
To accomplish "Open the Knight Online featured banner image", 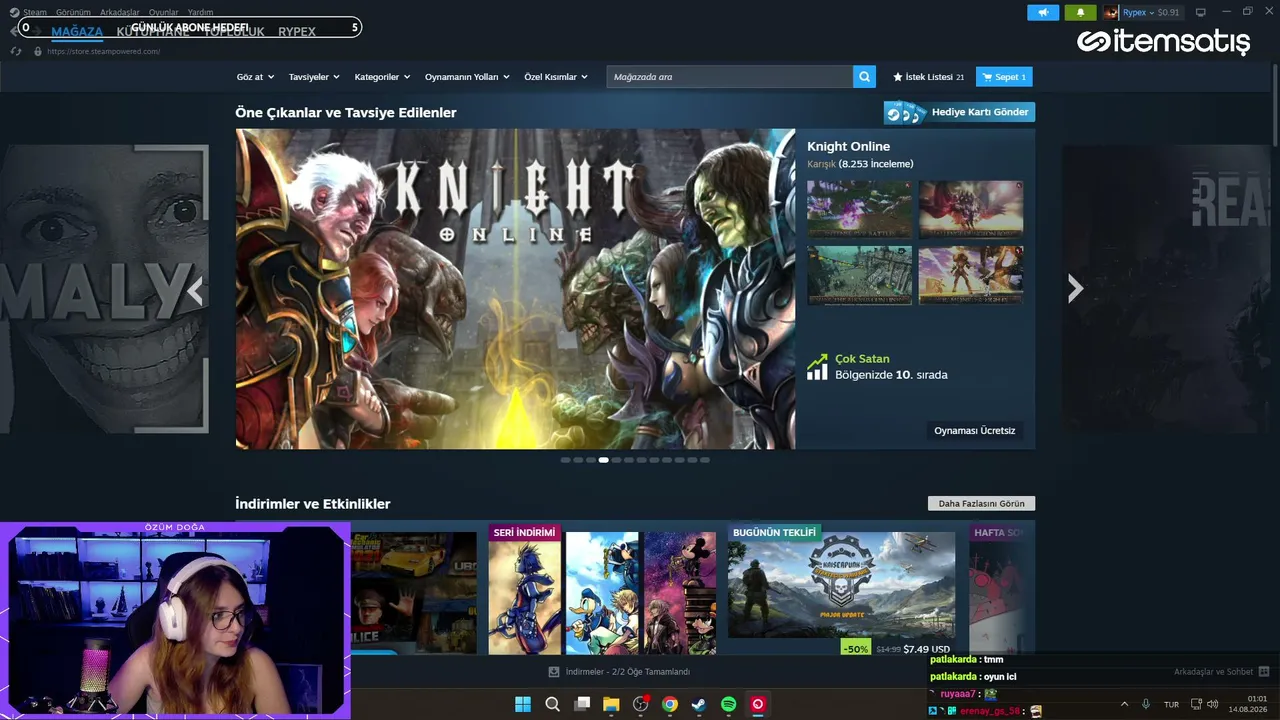I will point(515,289).
